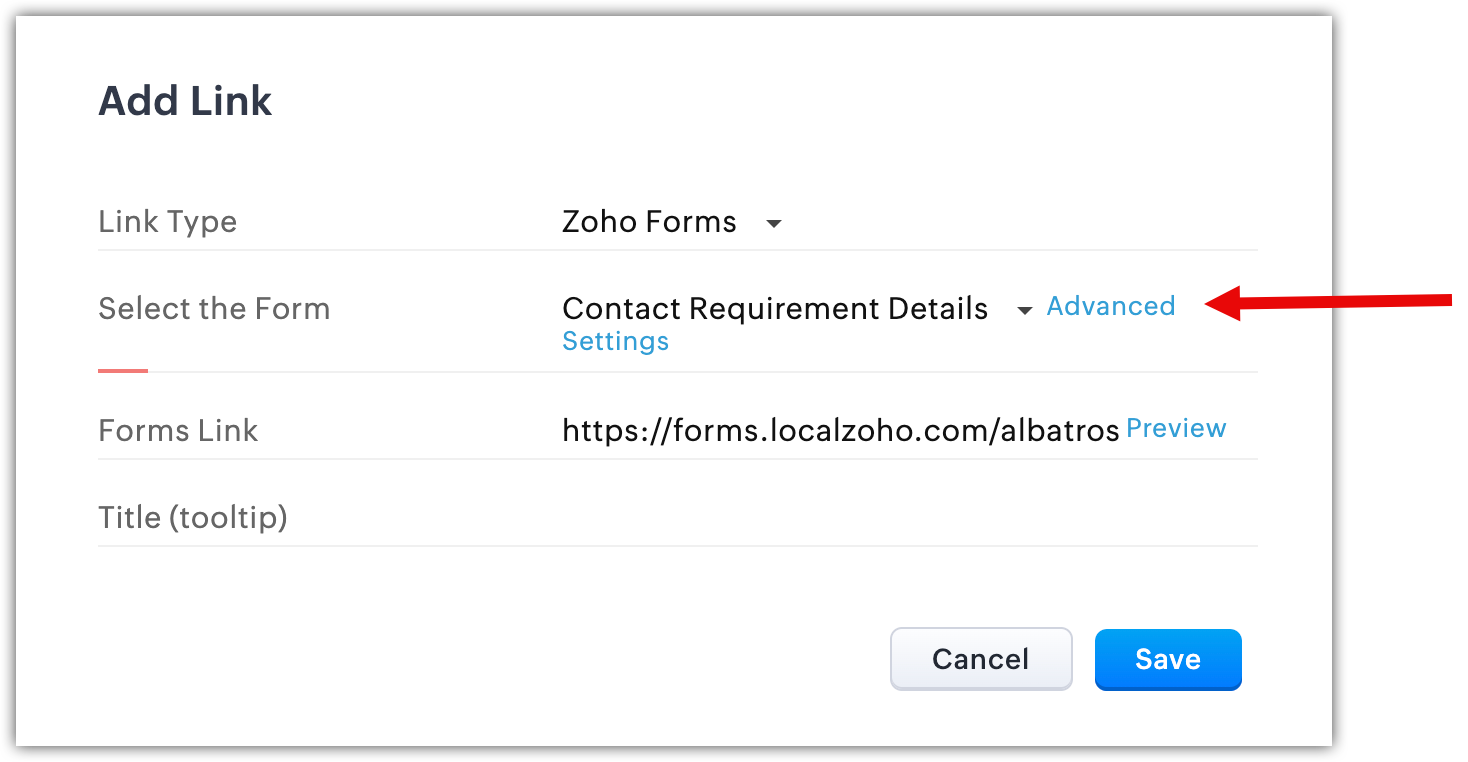
Task: Open the Link Type dropdown arrow
Action: pos(773,224)
